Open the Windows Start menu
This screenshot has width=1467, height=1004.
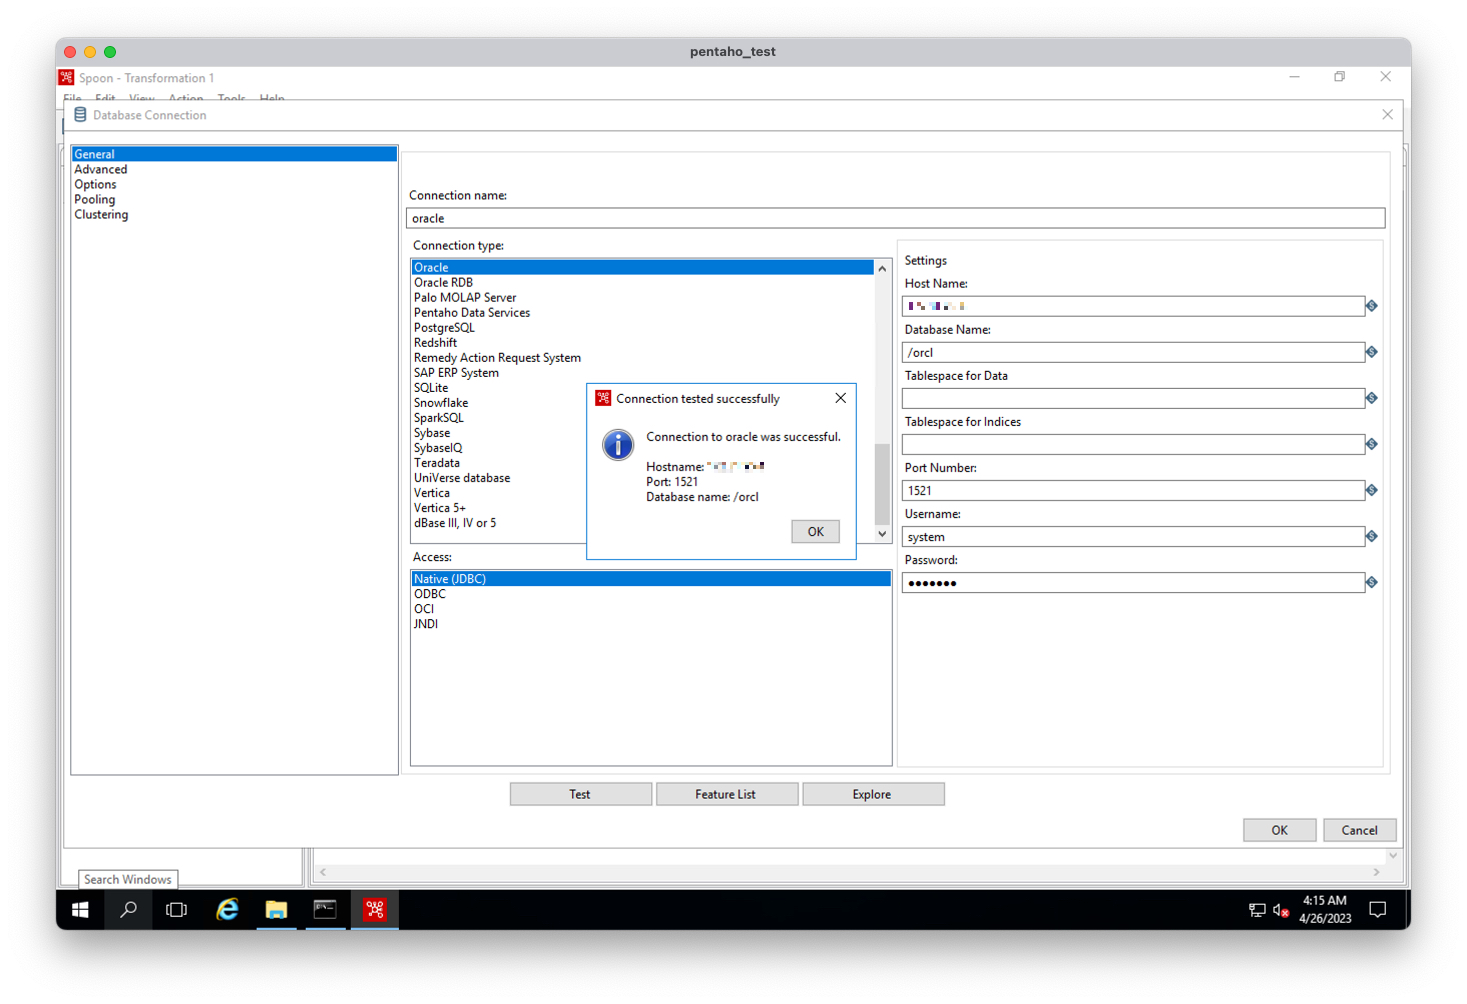[81, 910]
